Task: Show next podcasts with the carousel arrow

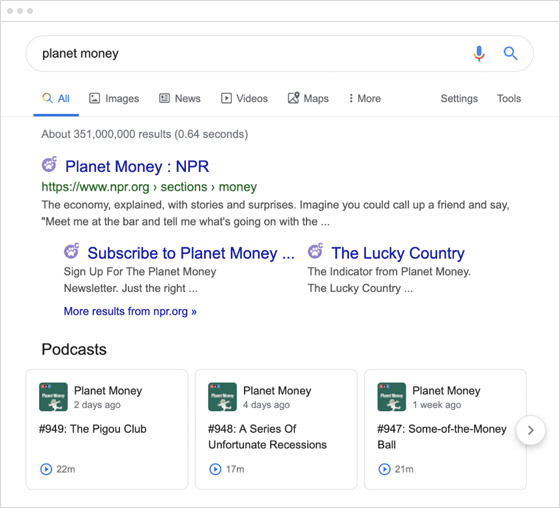Action: click(x=530, y=430)
